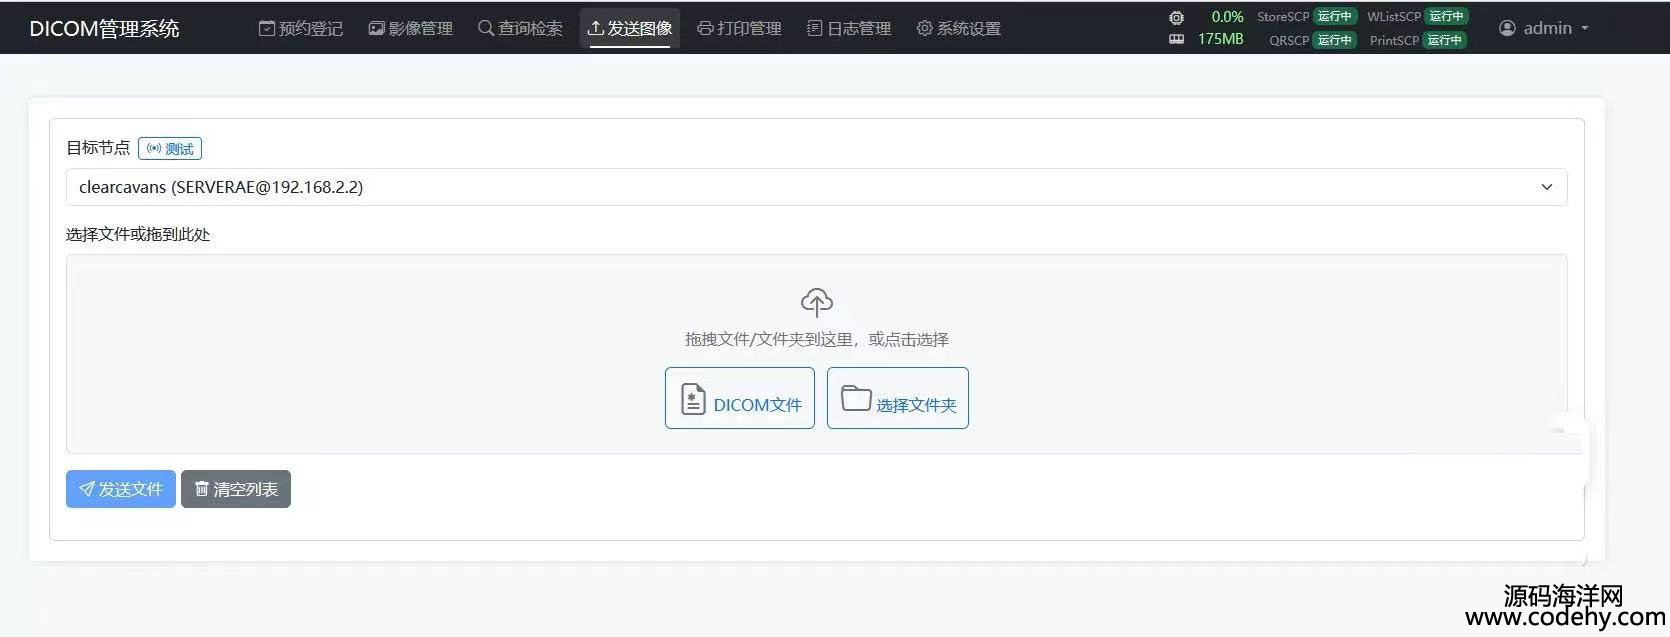Click the WListSCP running status badge
This screenshot has width=1670, height=637.
tap(1446, 16)
